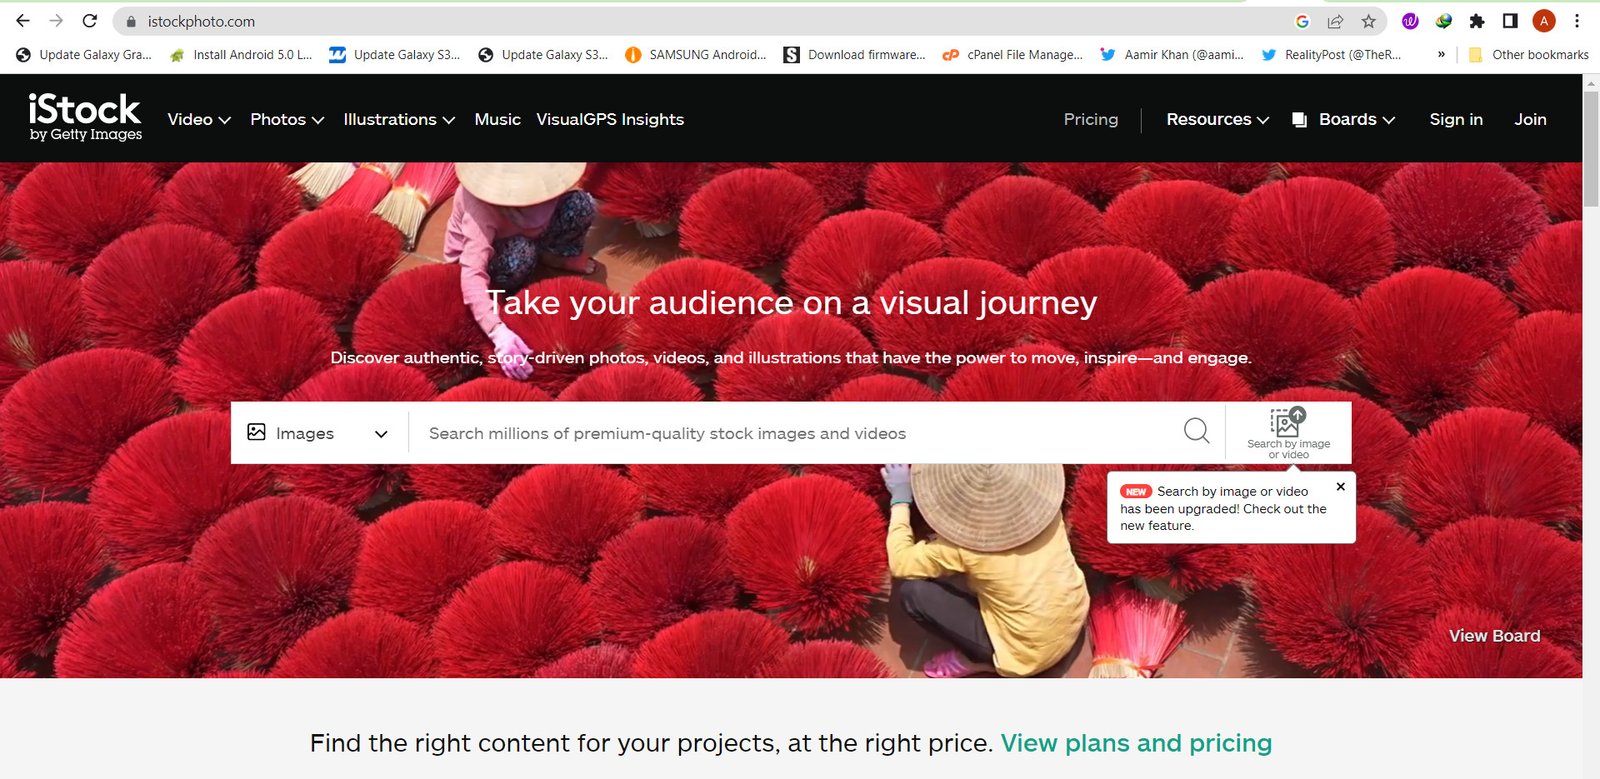Viewport: 1600px width, 779px height.
Task: Click the View plans and pricing link
Action: 1136,743
